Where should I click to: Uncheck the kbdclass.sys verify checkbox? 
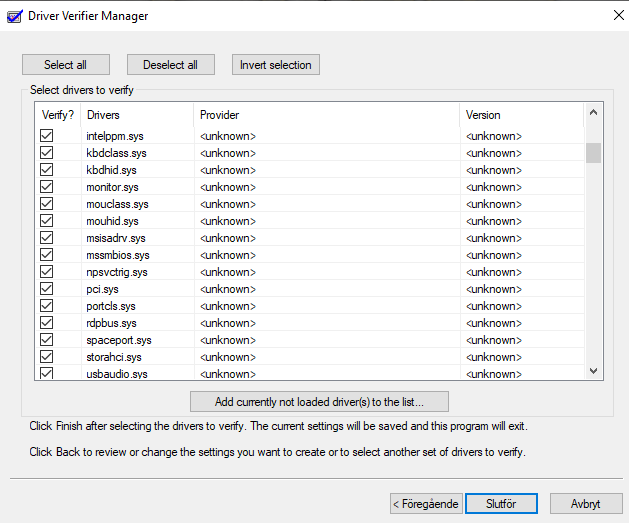pyautogui.click(x=47, y=152)
